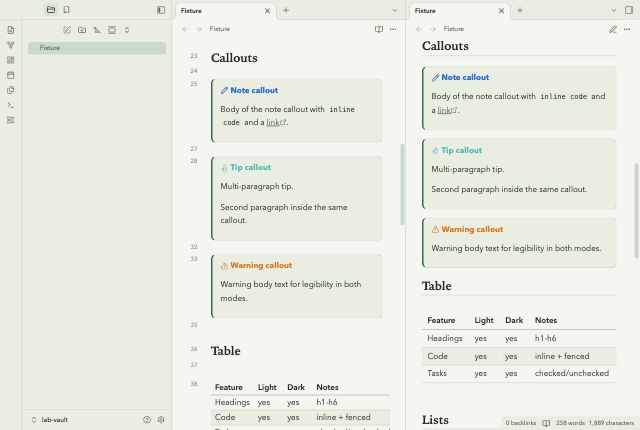The image size is (640, 430).
Task: Create a new note in file explorer
Action: point(67,30)
